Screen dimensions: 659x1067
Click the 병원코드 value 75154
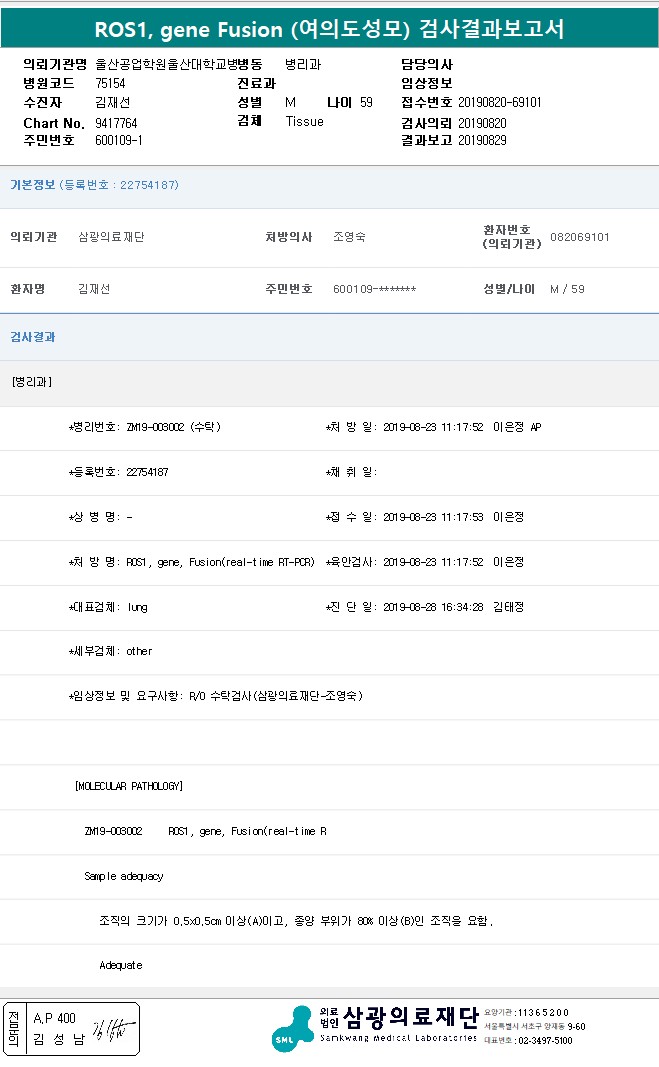pos(110,84)
